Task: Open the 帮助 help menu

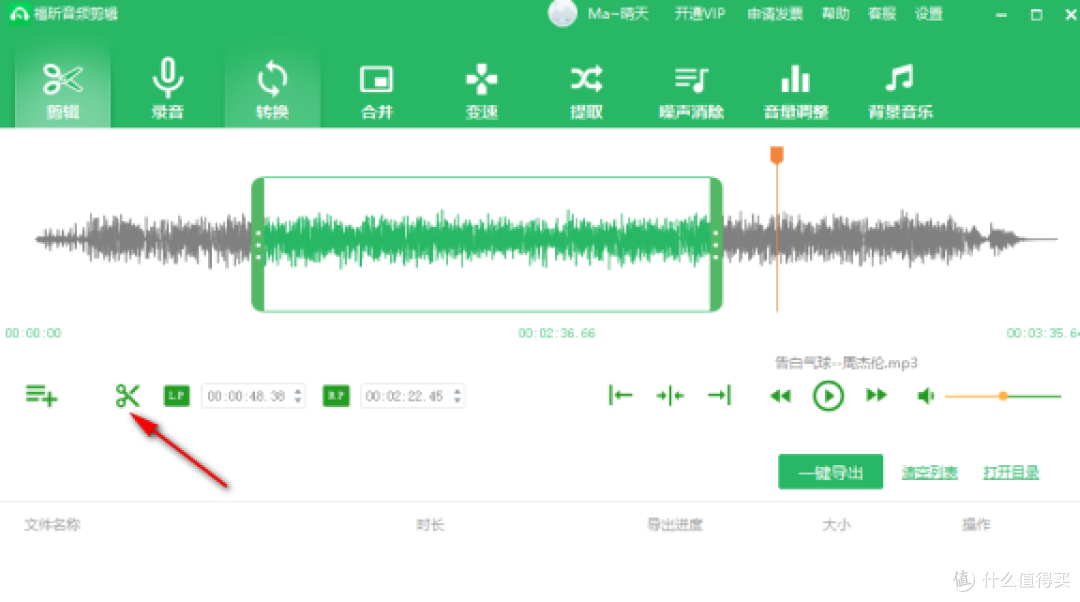Action: 835,14
